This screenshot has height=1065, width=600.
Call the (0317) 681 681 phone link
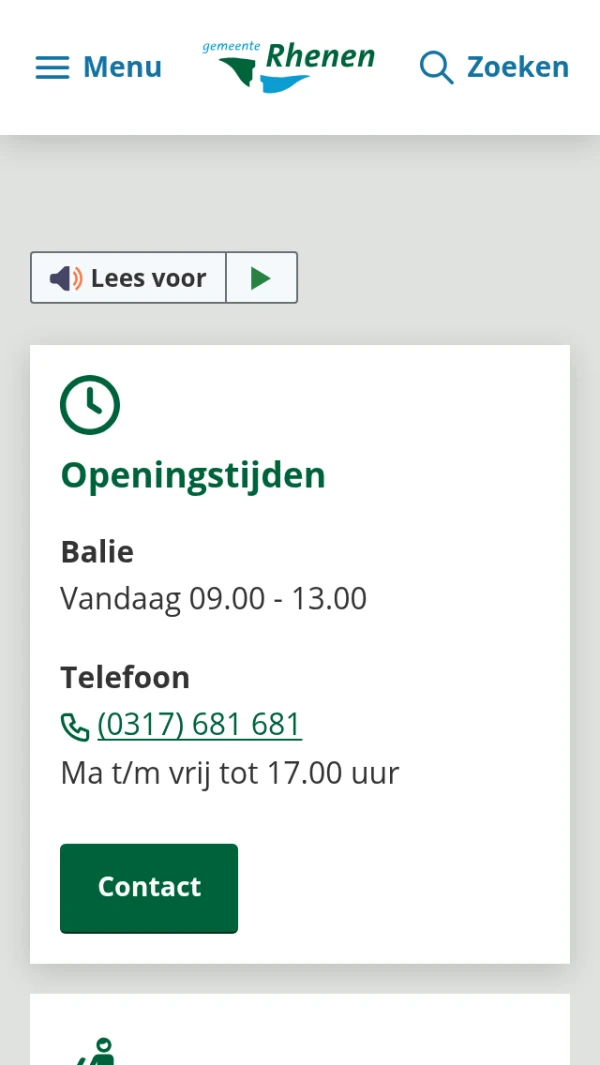[x=200, y=725]
